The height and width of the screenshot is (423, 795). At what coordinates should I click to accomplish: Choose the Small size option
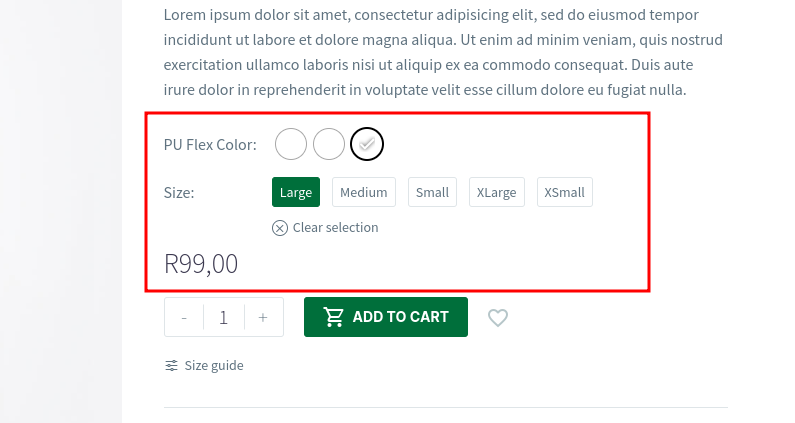432,192
